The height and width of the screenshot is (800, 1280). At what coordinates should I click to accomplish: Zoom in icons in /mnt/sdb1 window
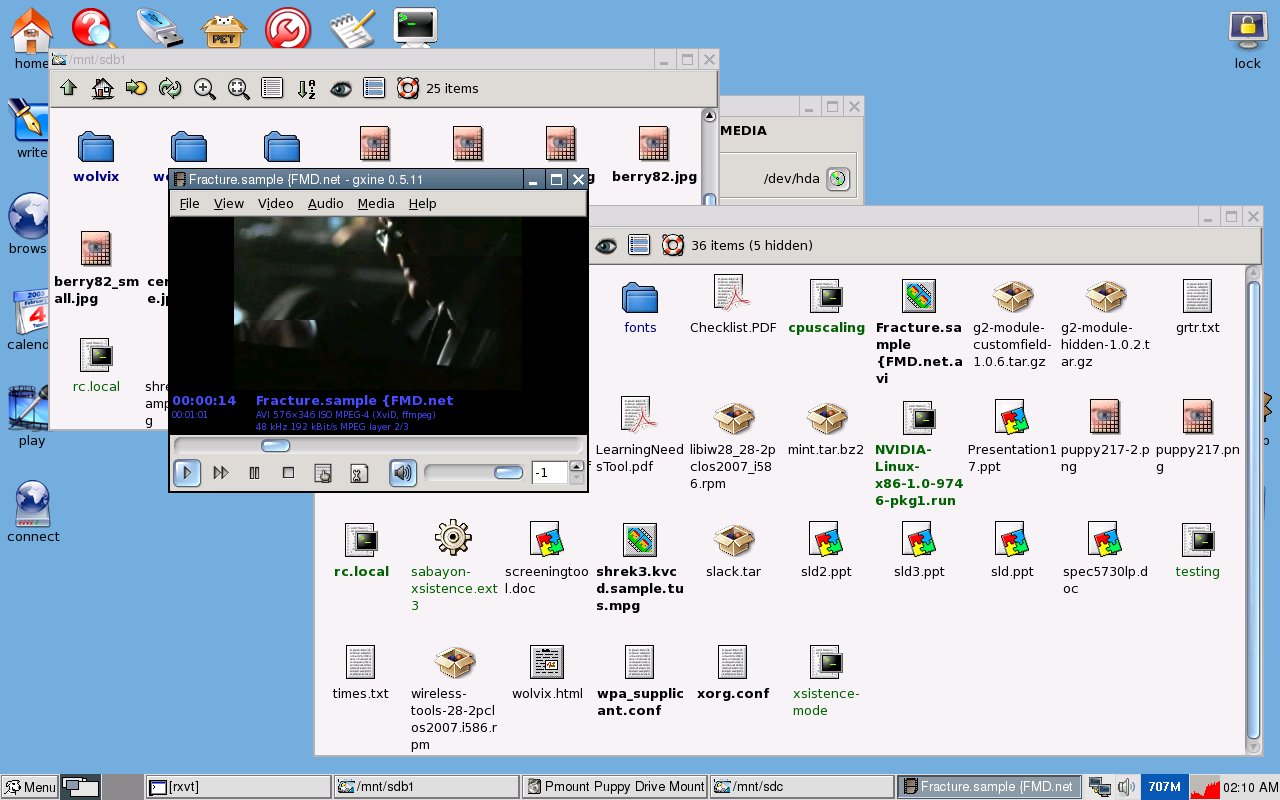tap(204, 88)
